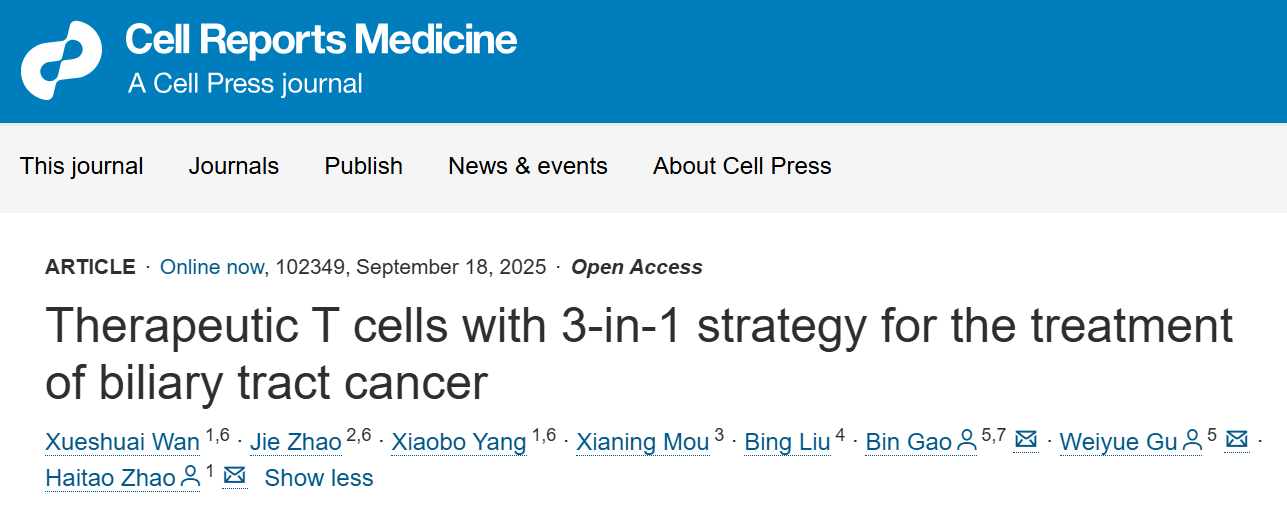Viewport: 1287px width, 510px height.
Task: Click Bin Gao's author profile icon
Action: (x=967, y=441)
